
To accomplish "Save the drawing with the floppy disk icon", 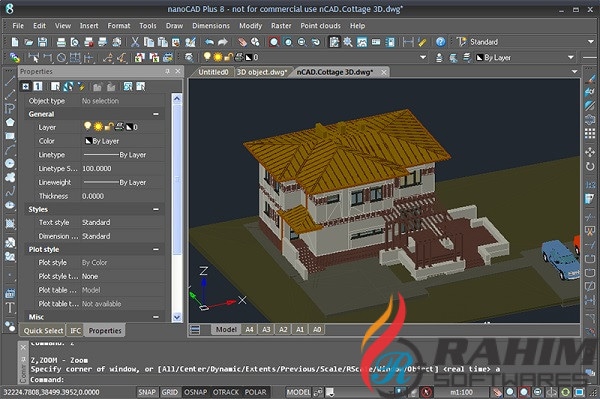I will [x=42, y=42].
